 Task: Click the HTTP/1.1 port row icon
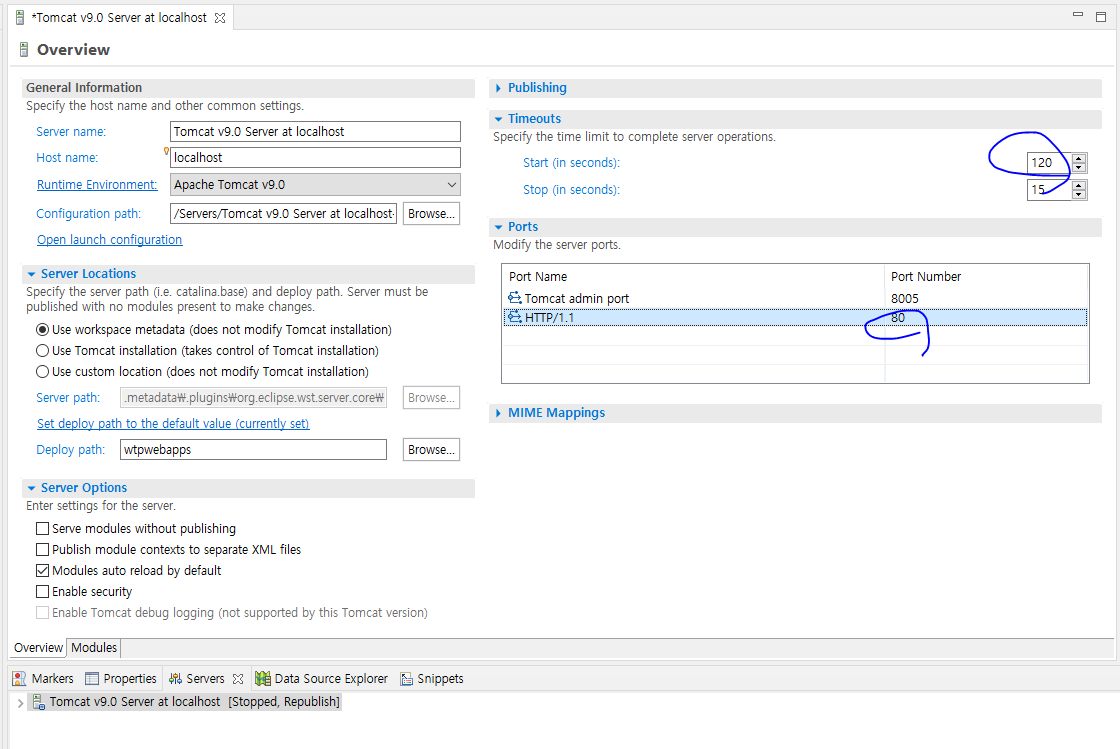(514, 317)
